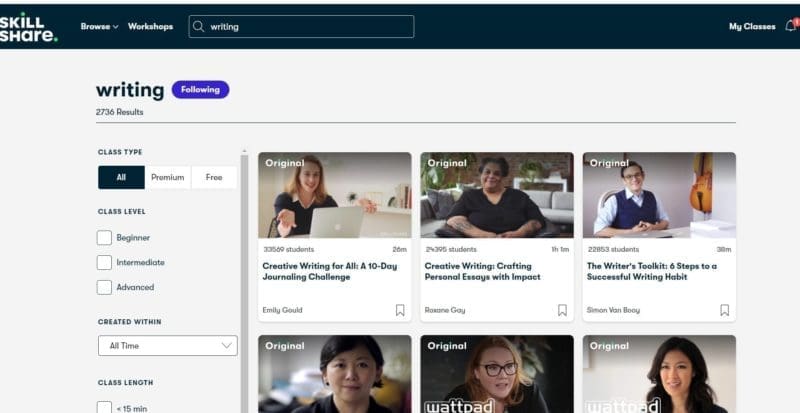Viewport: 800px width, 413px height.
Task: Open Simon Van Booy class thumbnail
Action: [x=659, y=195]
